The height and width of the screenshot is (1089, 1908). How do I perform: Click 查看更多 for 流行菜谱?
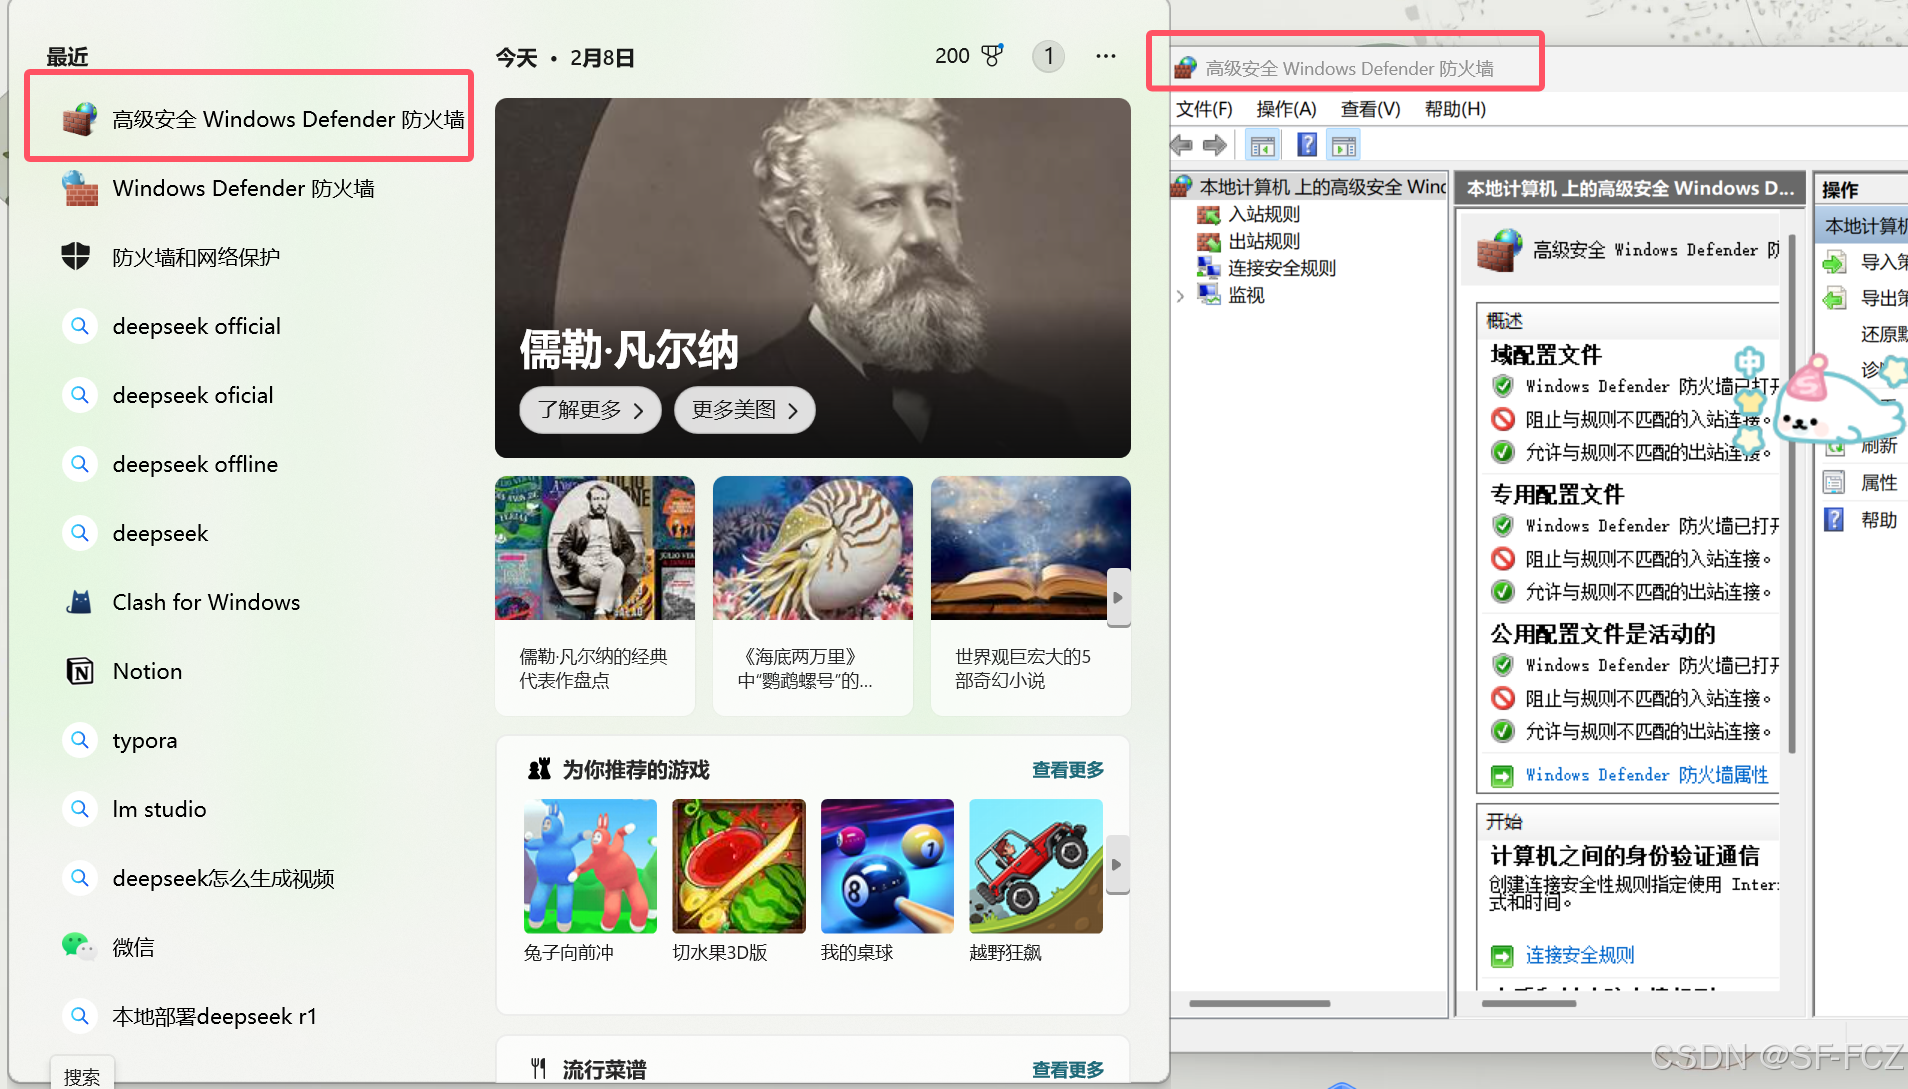(1068, 1070)
